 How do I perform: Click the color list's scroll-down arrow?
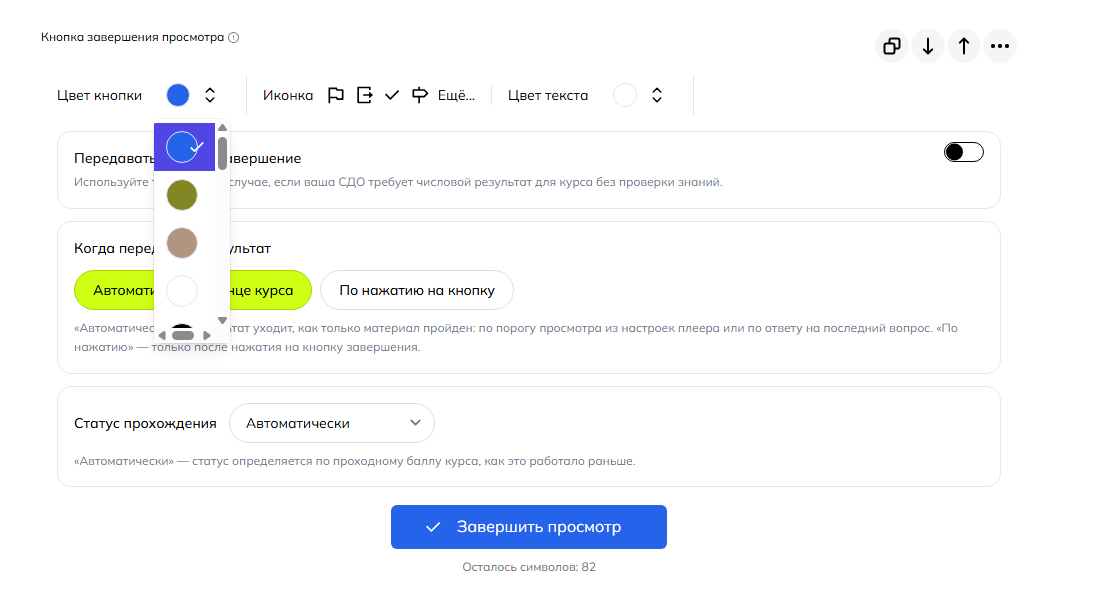223,320
